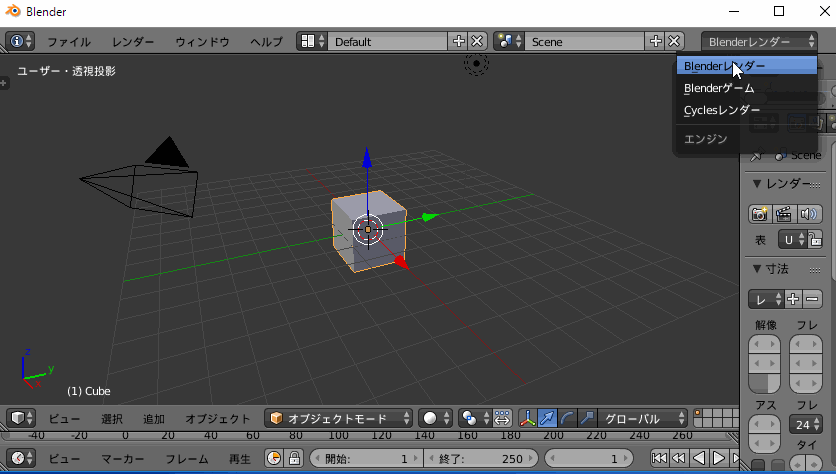Image resolution: width=836 pixels, height=474 pixels.
Task: Remove the render preset with minus
Action: click(x=813, y=299)
